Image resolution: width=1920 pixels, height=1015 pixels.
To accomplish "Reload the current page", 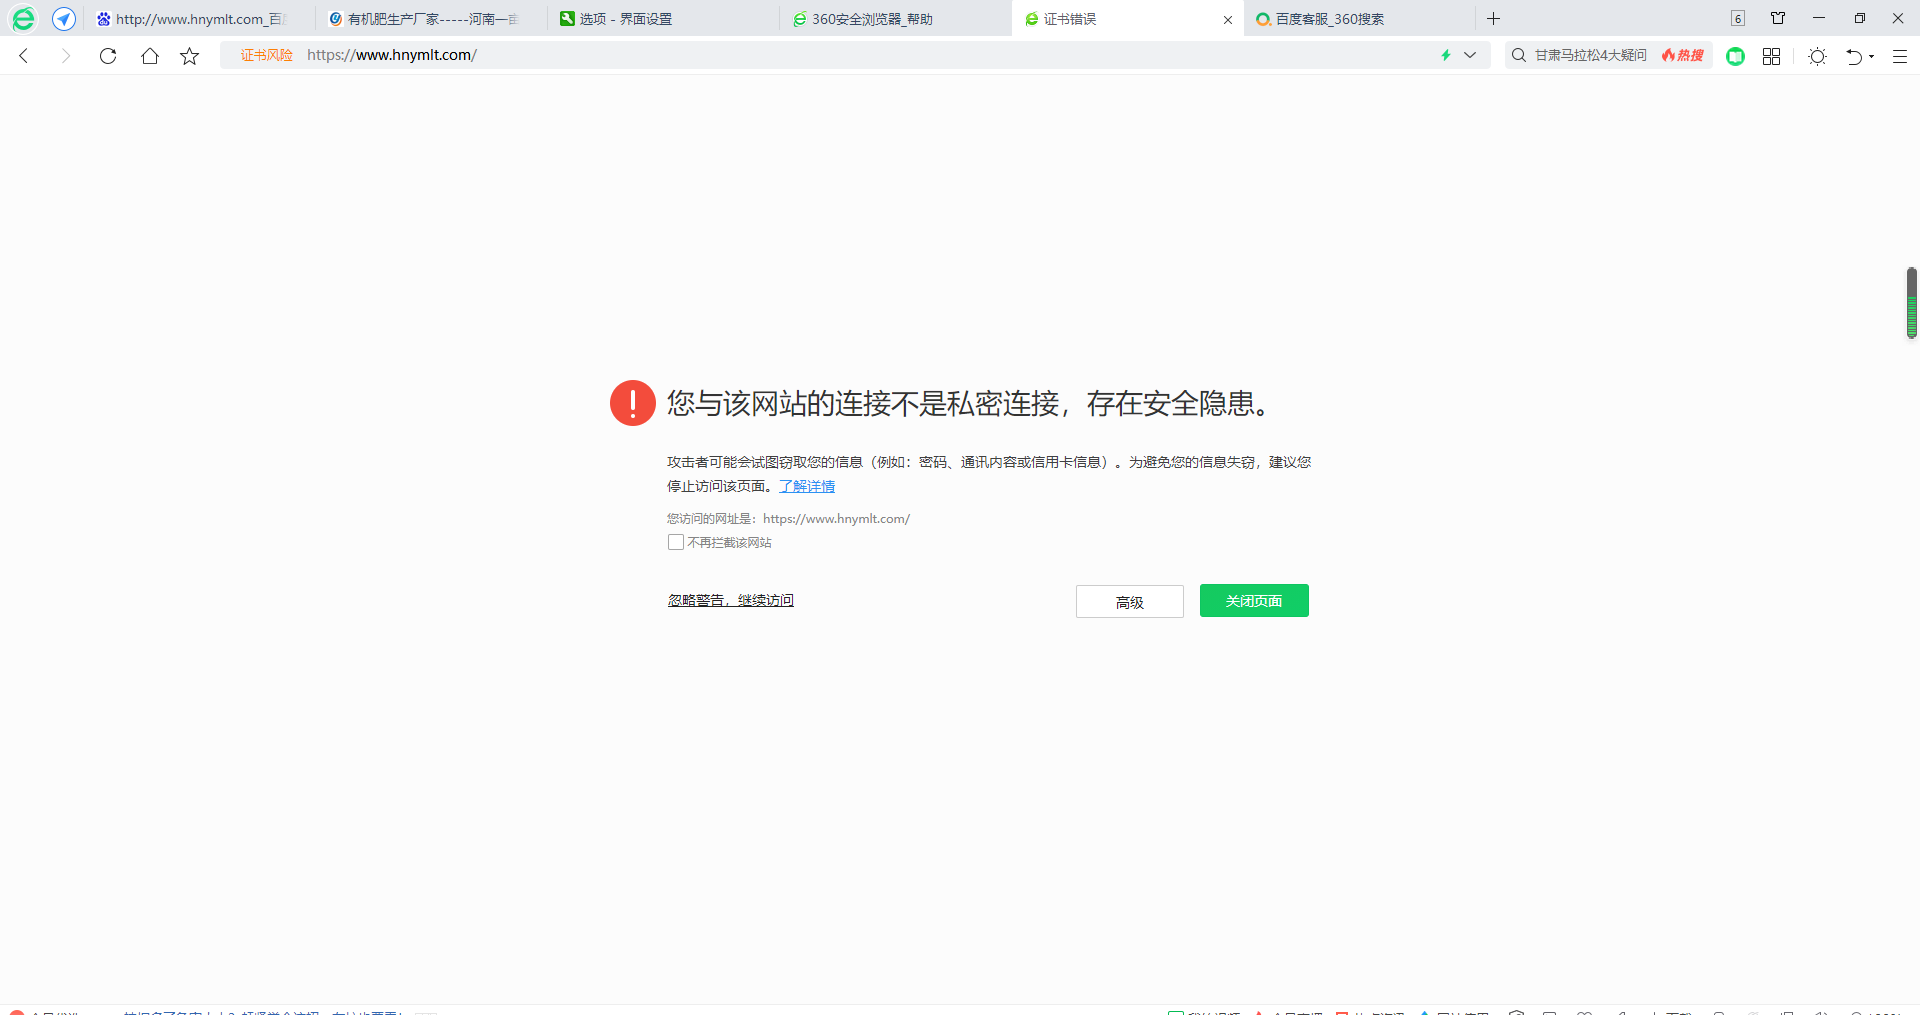I will point(108,56).
